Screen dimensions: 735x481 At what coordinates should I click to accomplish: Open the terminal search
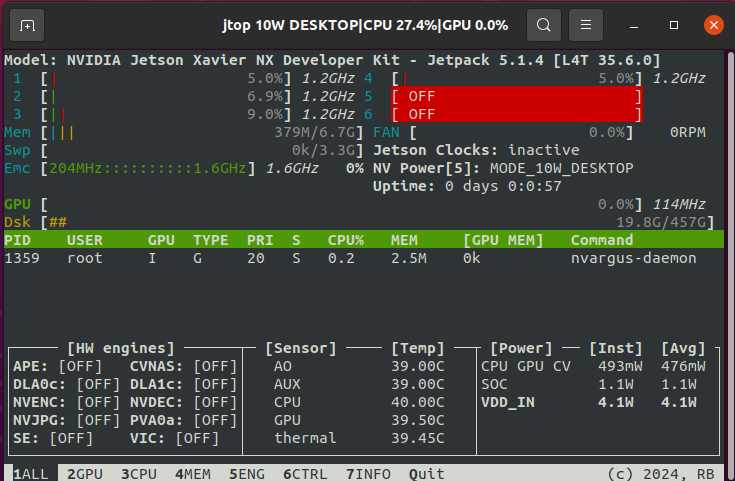[543, 25]
